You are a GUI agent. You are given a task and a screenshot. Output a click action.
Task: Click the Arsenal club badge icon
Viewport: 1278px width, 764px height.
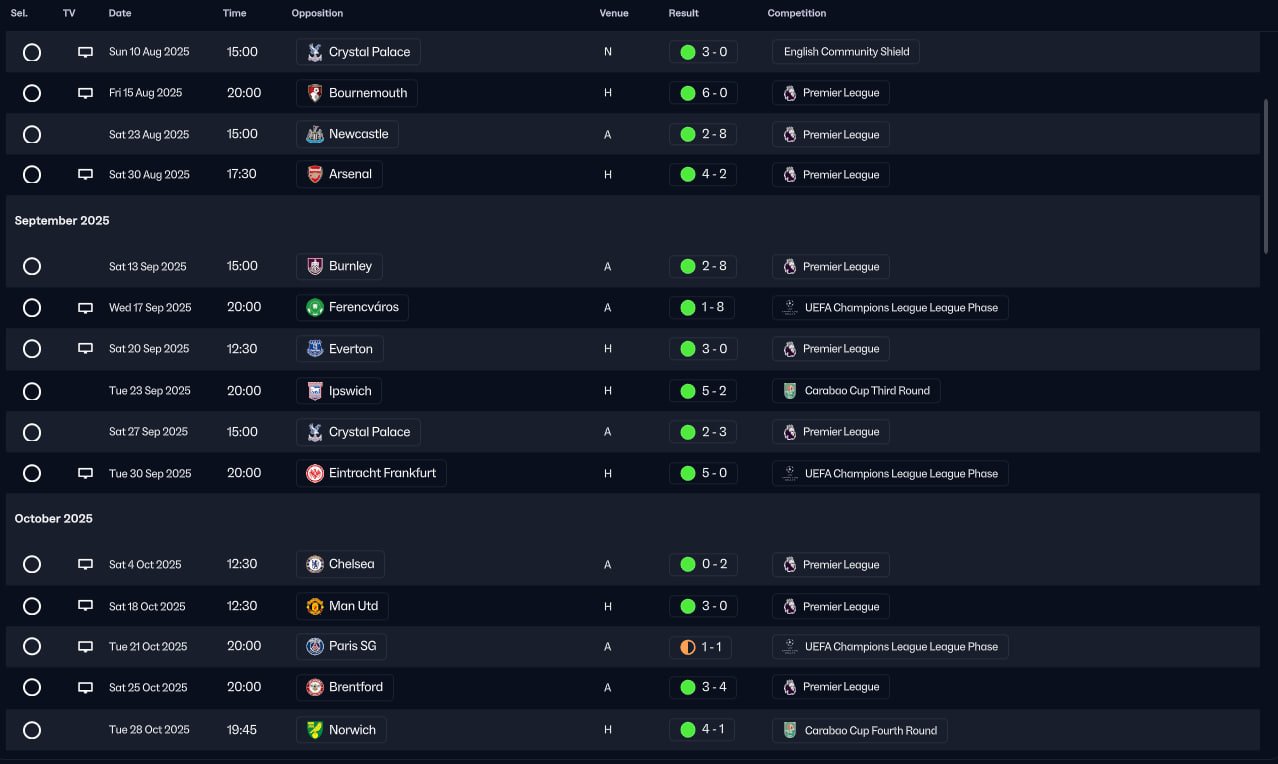click(315, 174)
